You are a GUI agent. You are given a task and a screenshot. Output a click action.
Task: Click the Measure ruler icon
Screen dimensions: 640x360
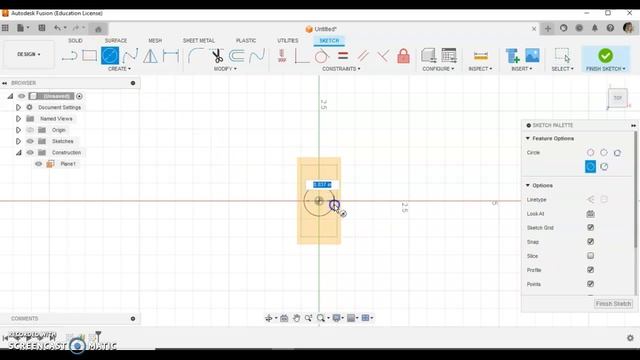[480, 56]
